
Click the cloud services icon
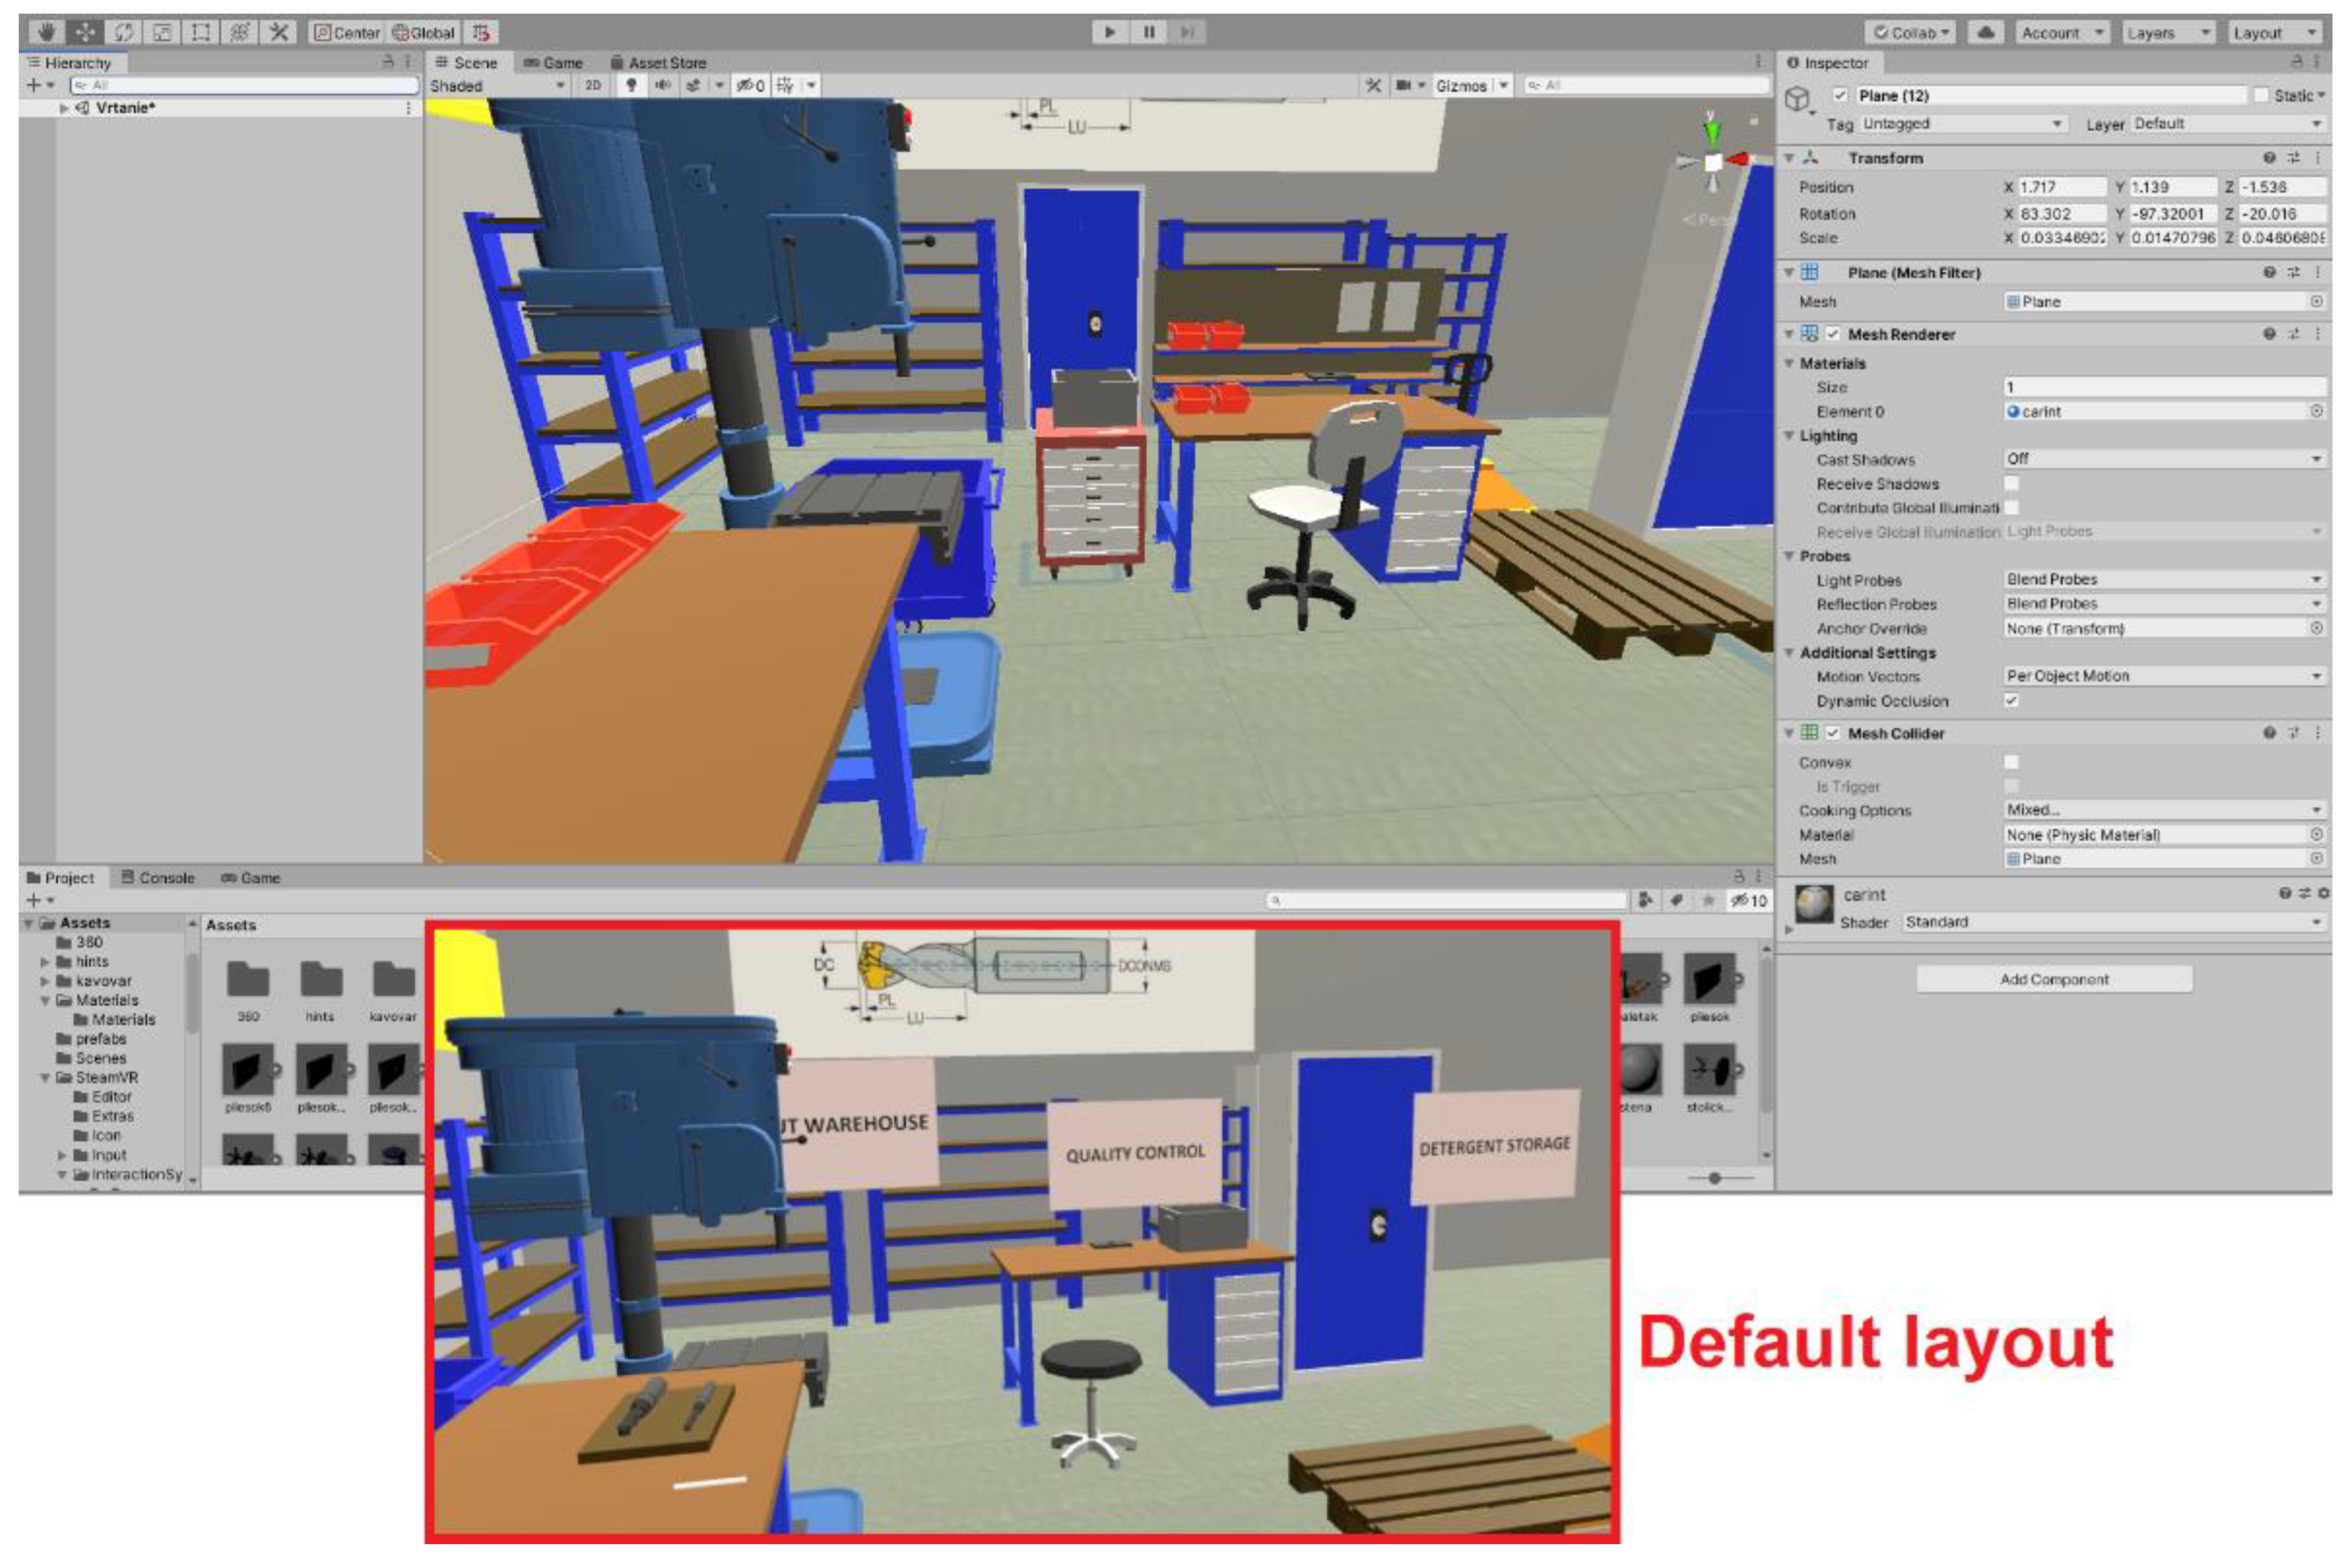point(1986,32)
